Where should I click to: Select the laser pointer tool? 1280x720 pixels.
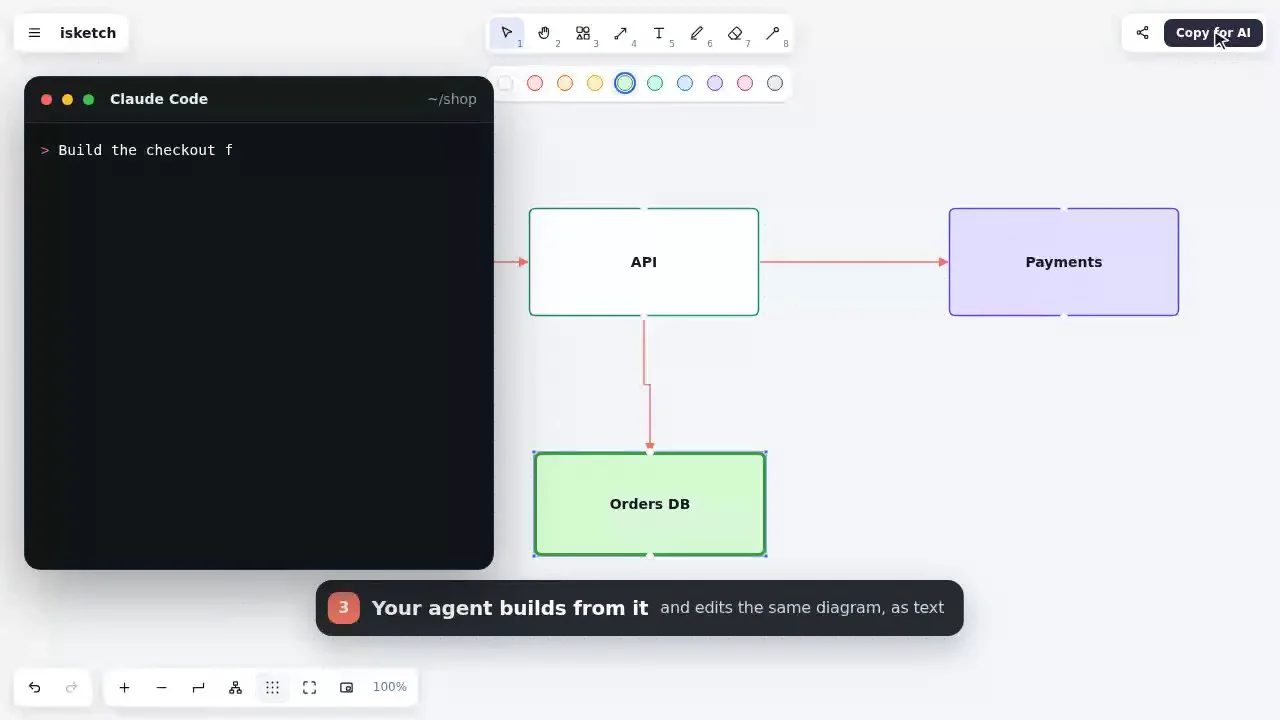(773, 33)
